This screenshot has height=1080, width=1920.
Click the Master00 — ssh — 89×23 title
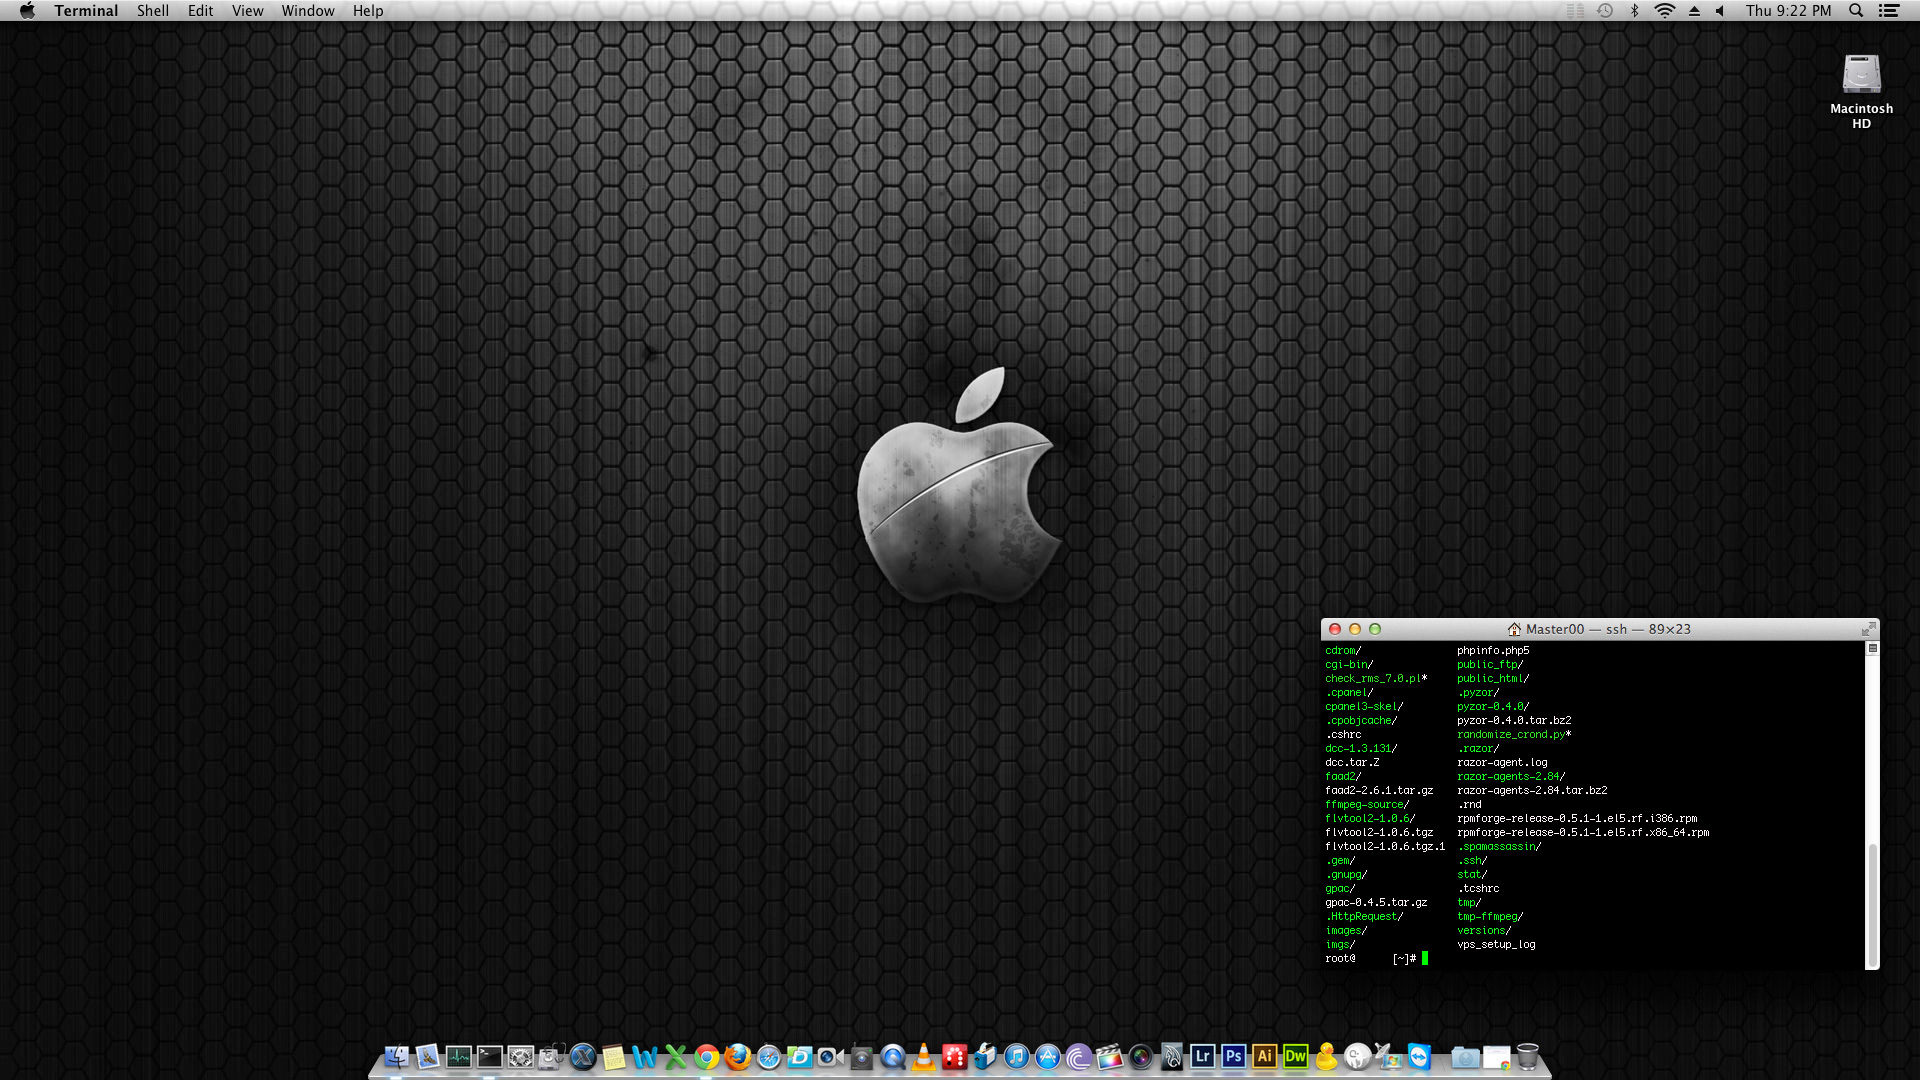(1608, 629)
